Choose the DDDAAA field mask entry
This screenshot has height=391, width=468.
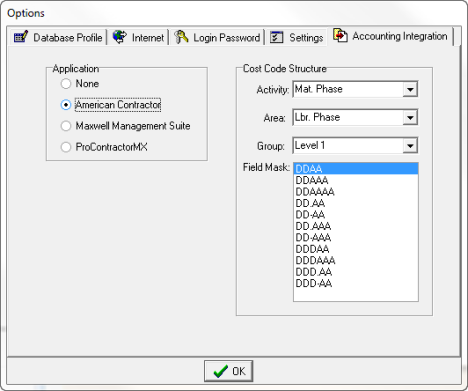point(356,260)
